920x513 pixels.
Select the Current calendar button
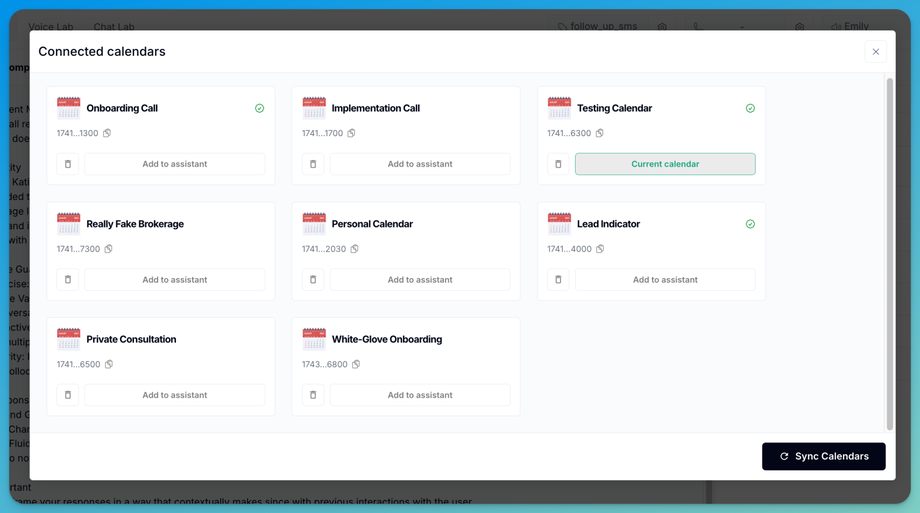[x=665, y=164]
